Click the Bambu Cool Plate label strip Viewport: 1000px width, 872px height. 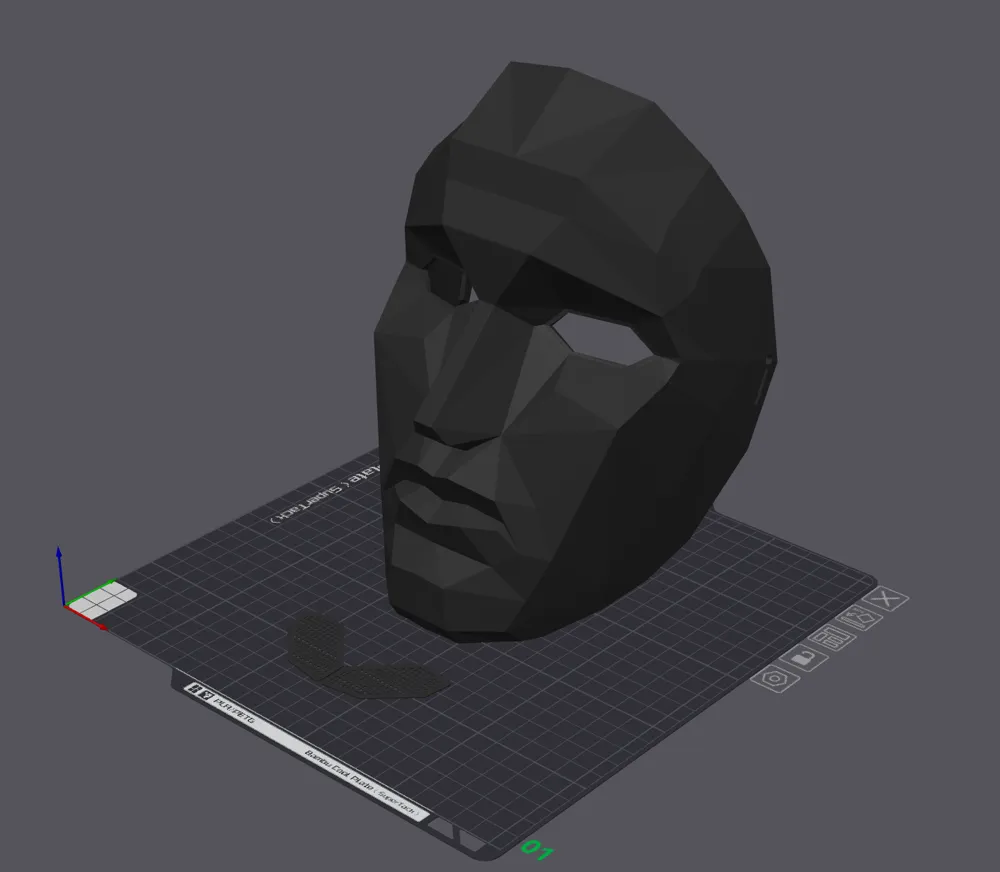pyautogui.click(x=306, y=751)
